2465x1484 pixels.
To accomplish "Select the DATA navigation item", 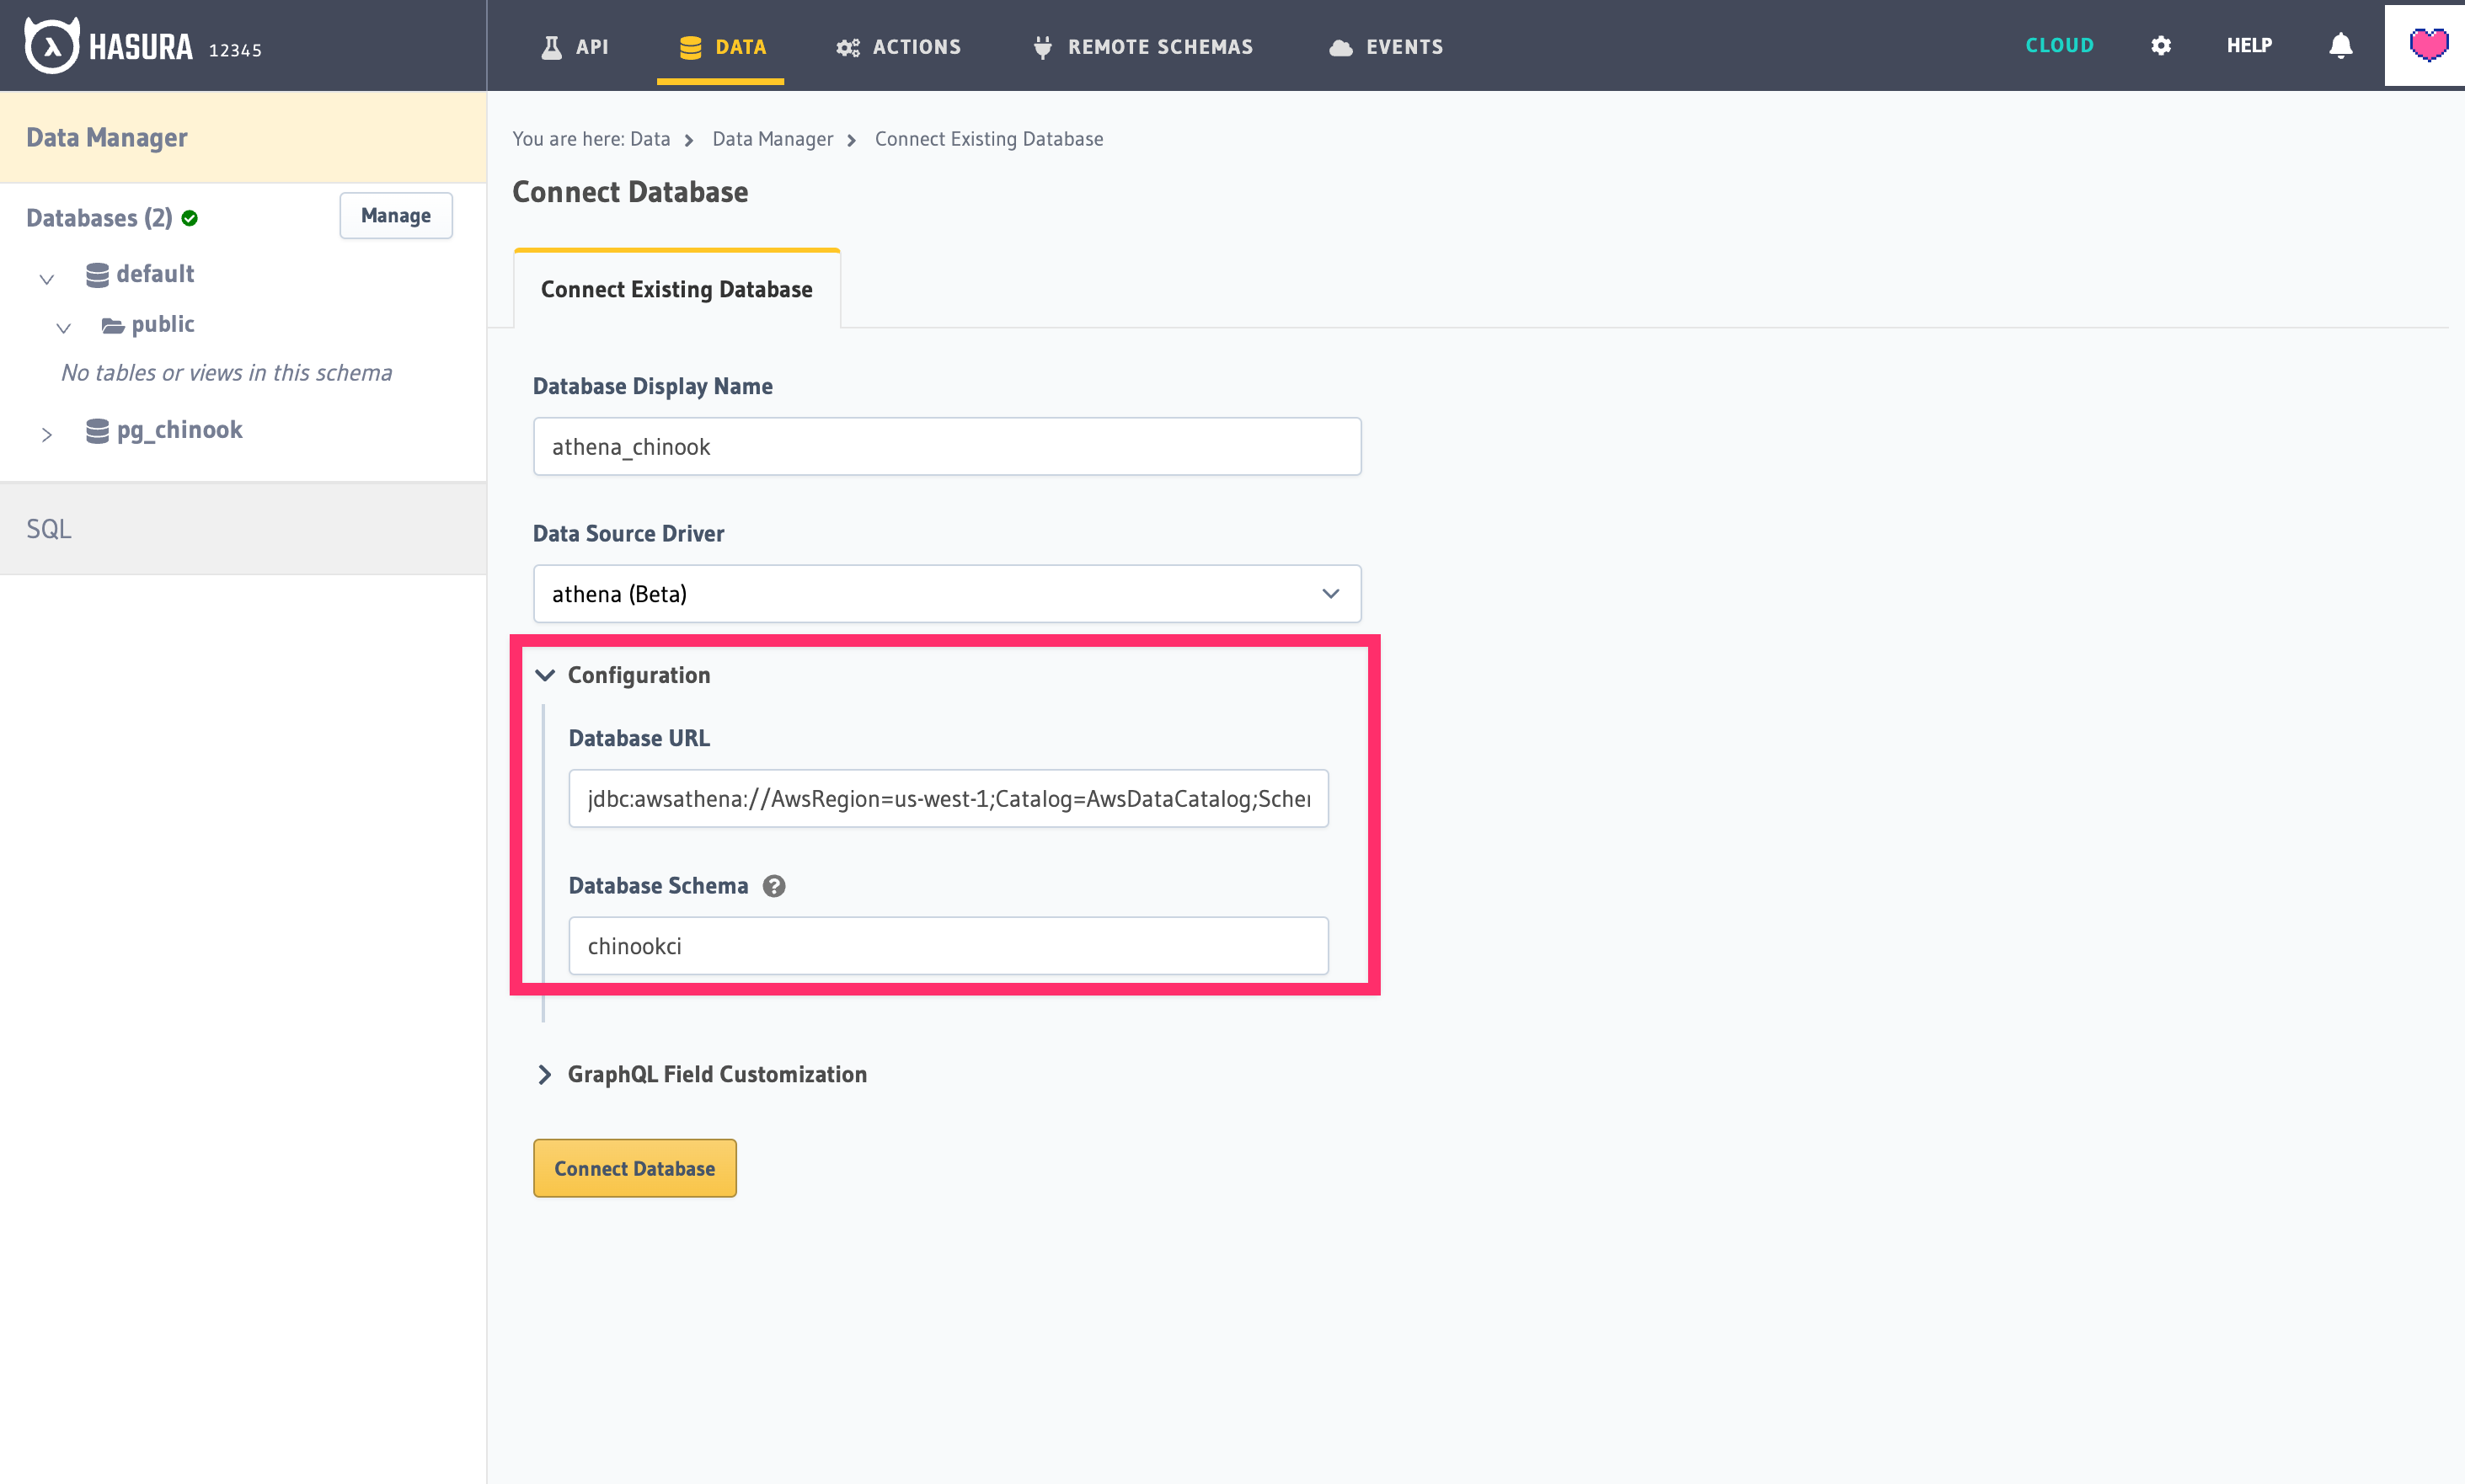I will point(720,46).
